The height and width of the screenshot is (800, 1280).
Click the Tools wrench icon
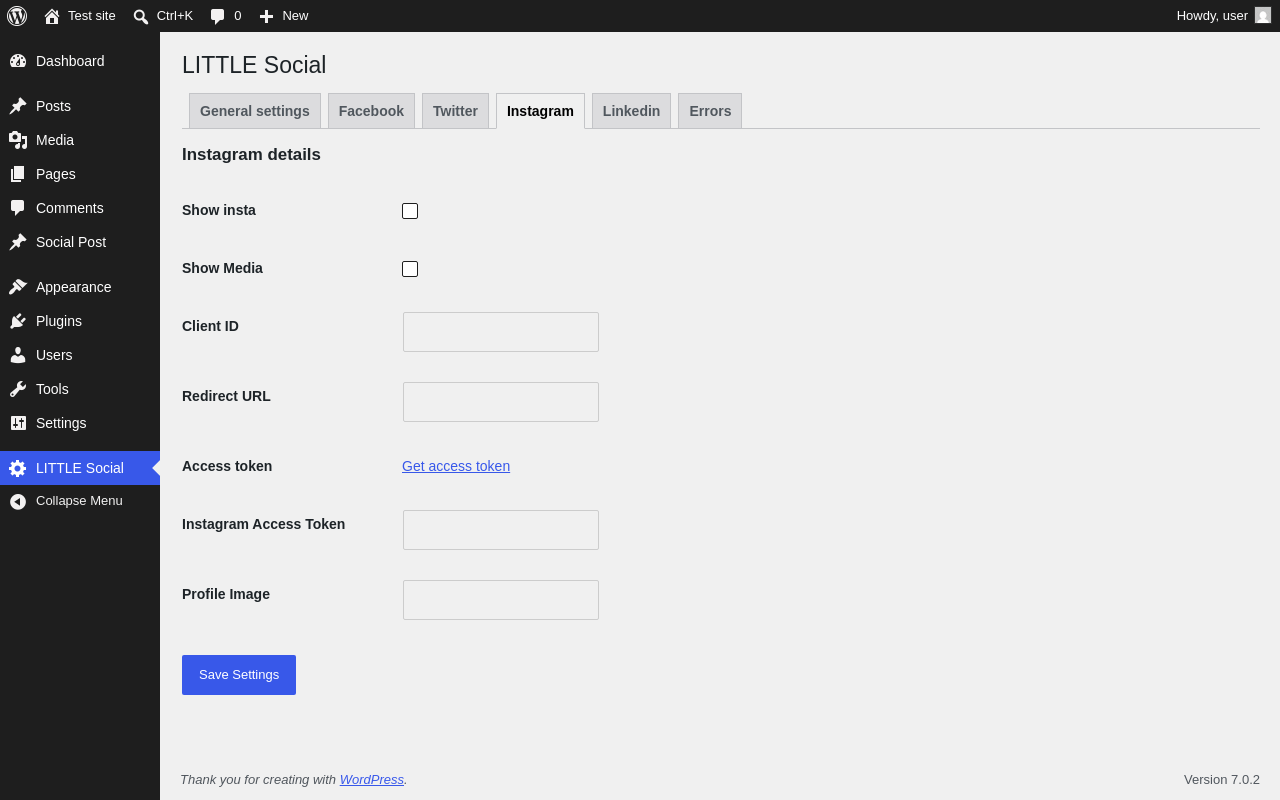coord(18,389)
